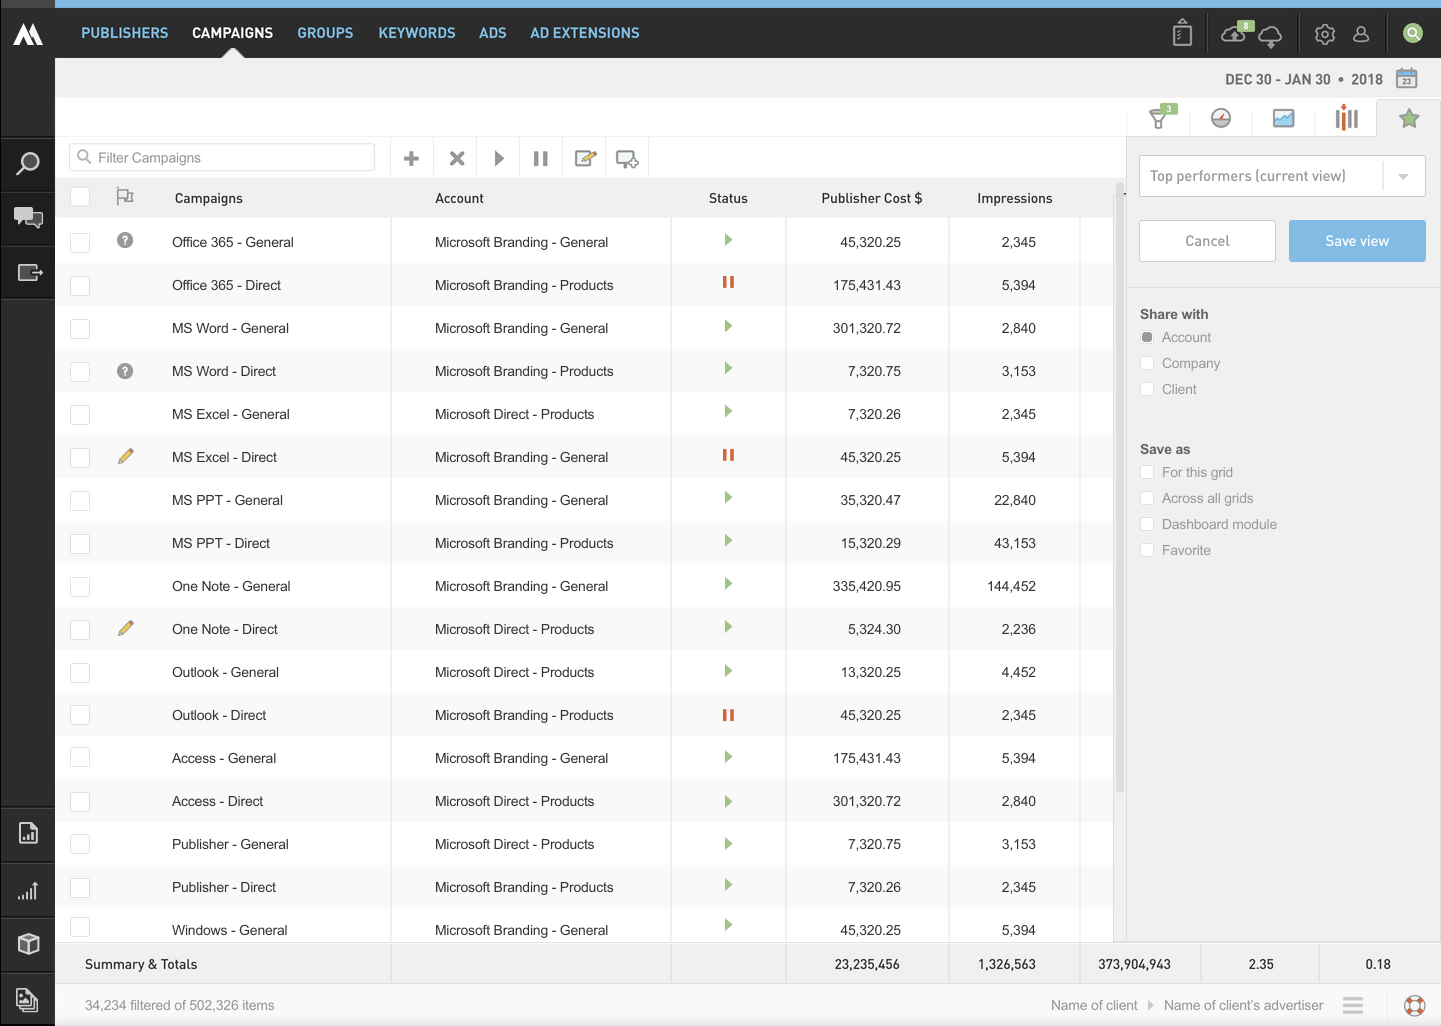Image resolution: width=1441 pixels, height=1026 pixels.
Task: Check the Office 365 - General row checkbox
Action: point(80,242)
